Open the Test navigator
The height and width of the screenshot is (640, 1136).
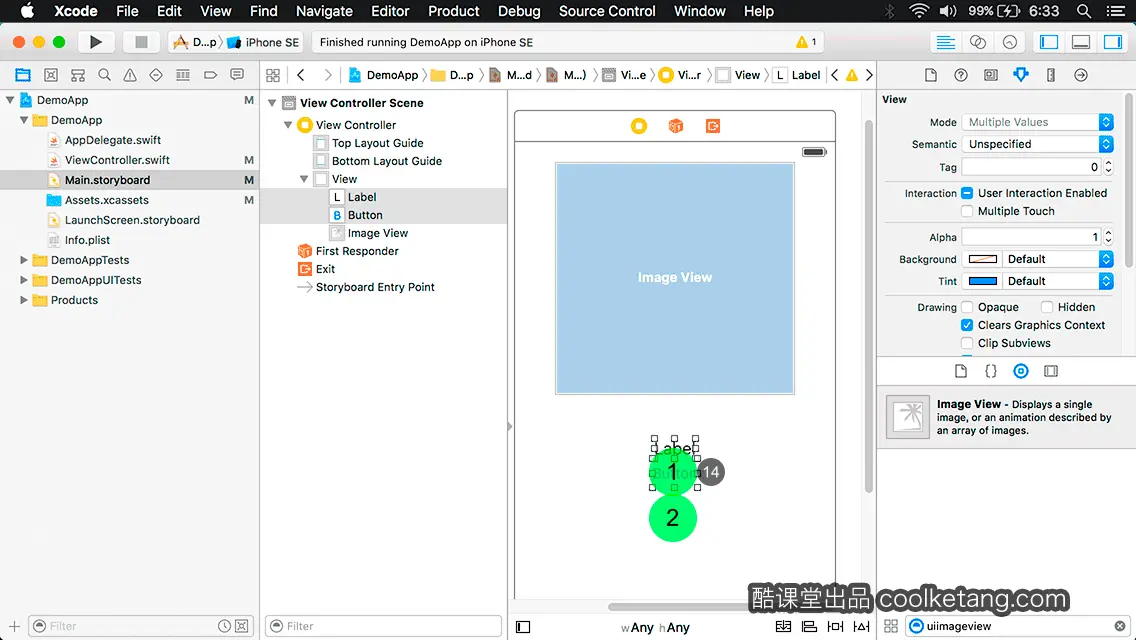[156, 75]
